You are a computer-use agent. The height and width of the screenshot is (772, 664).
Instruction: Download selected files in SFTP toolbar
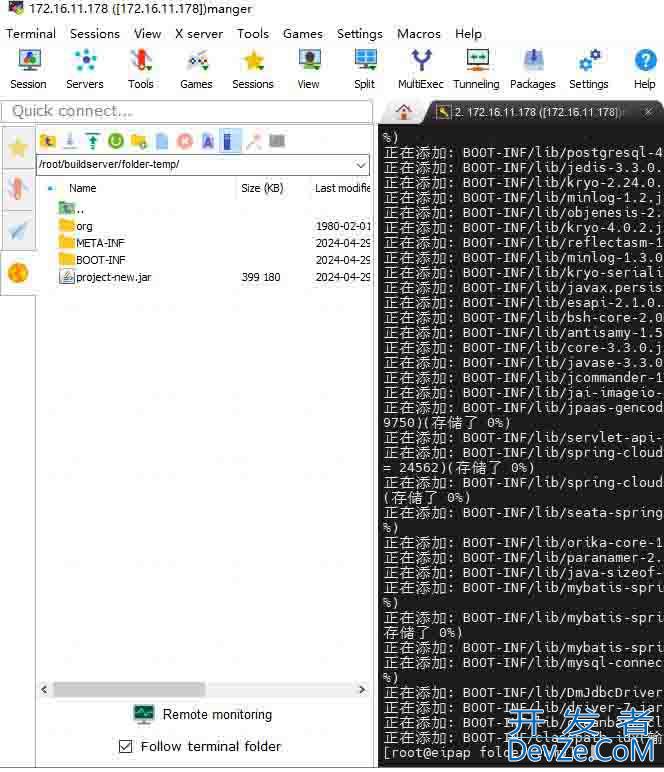click(x=70, y=141)
